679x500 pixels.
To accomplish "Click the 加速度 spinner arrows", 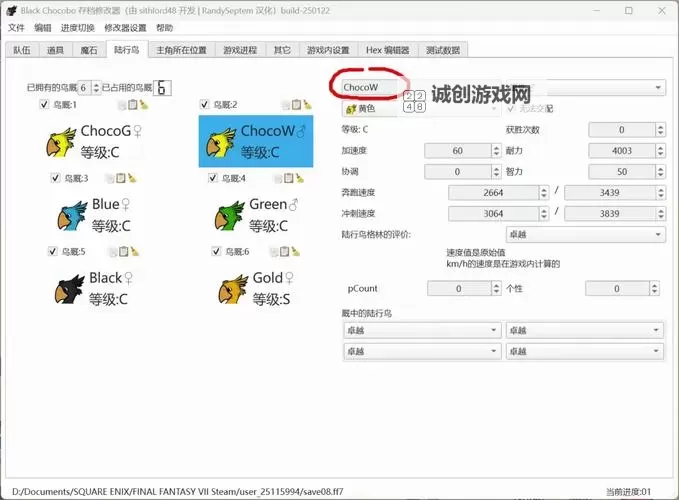I will 496,151.
